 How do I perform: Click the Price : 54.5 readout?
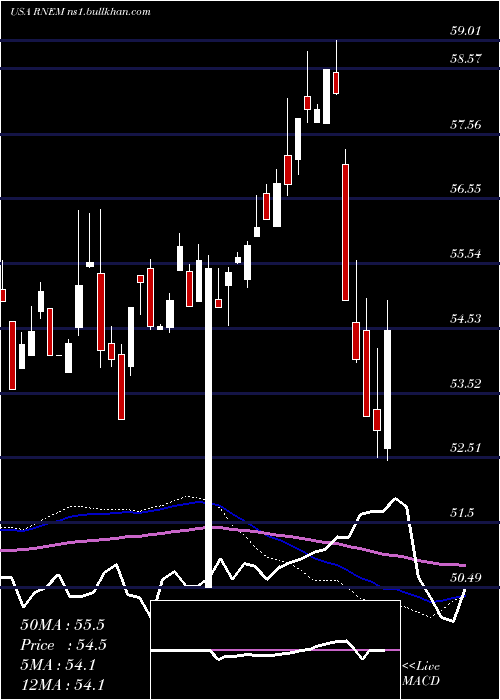tap(64, 645)
